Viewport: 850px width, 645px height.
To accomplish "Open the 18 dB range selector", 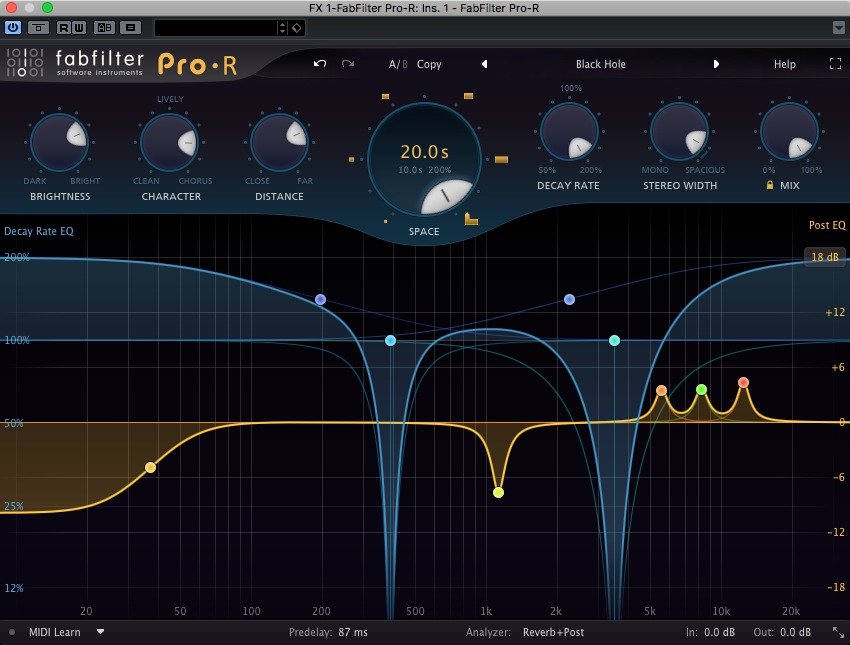I will [825, 256].
